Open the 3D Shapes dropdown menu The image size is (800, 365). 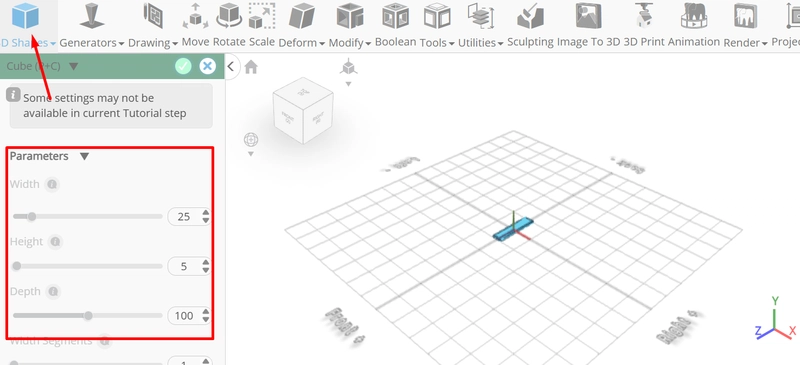pos(53,44)
